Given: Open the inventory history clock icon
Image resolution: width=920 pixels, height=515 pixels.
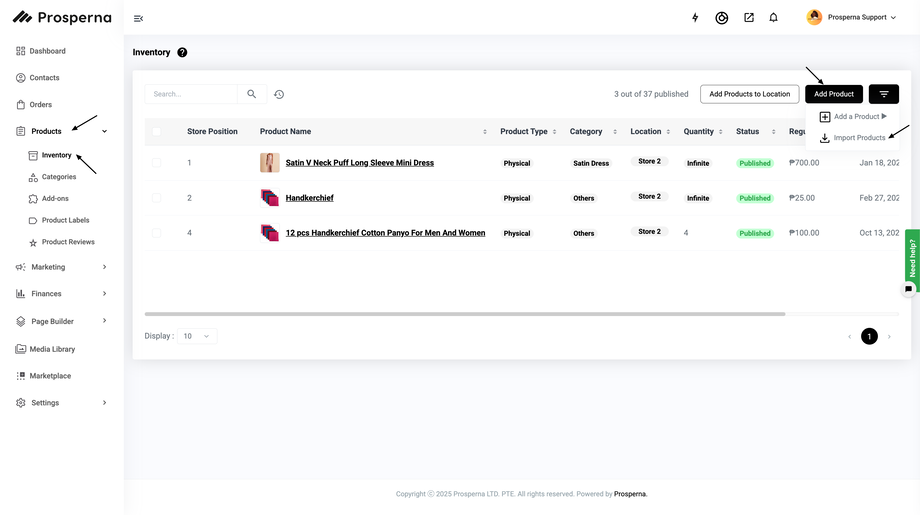Looking at the screenshot, I should (x=279, y=94).
